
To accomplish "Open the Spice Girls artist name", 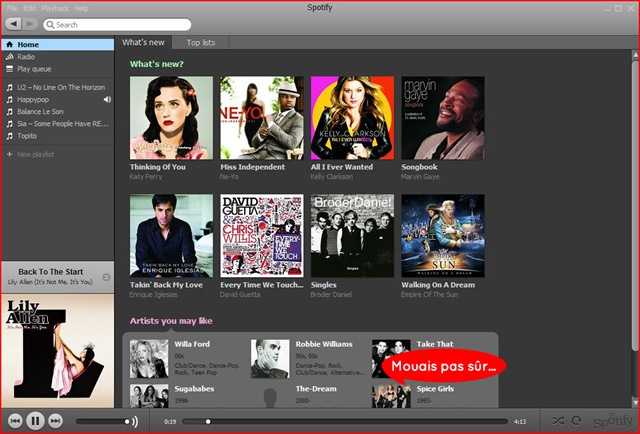I will pos(435,389).
